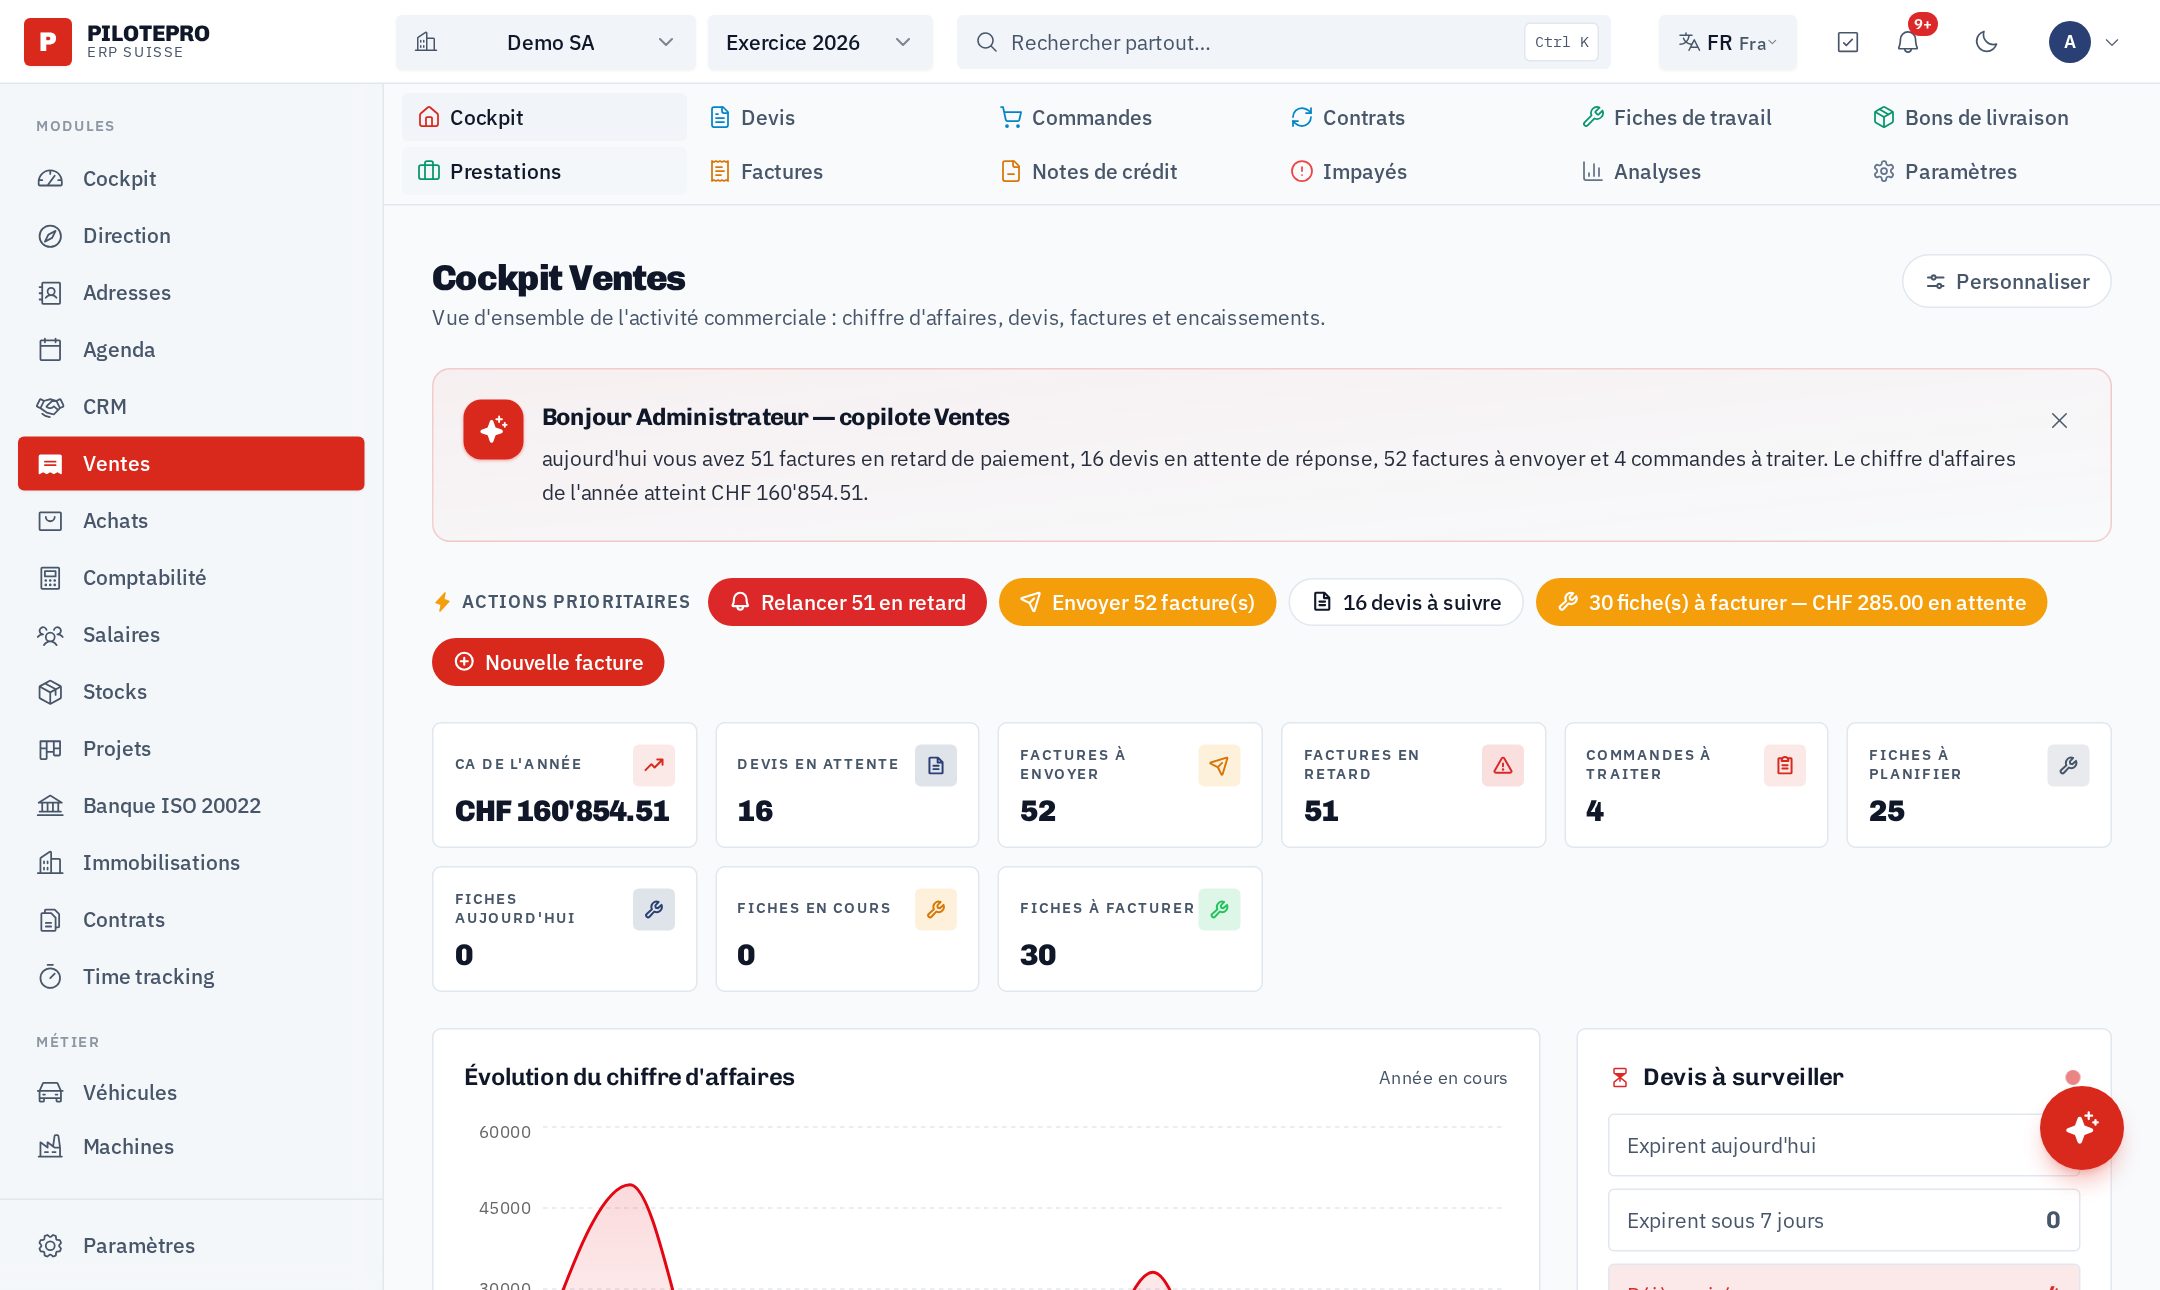This screenshot has height=1290, width=2160.
Task: Open Machines under Métier
Action: click(191, 1147)
